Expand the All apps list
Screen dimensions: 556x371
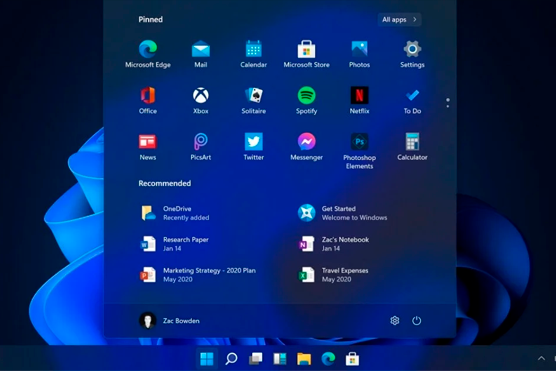[399, 20]
